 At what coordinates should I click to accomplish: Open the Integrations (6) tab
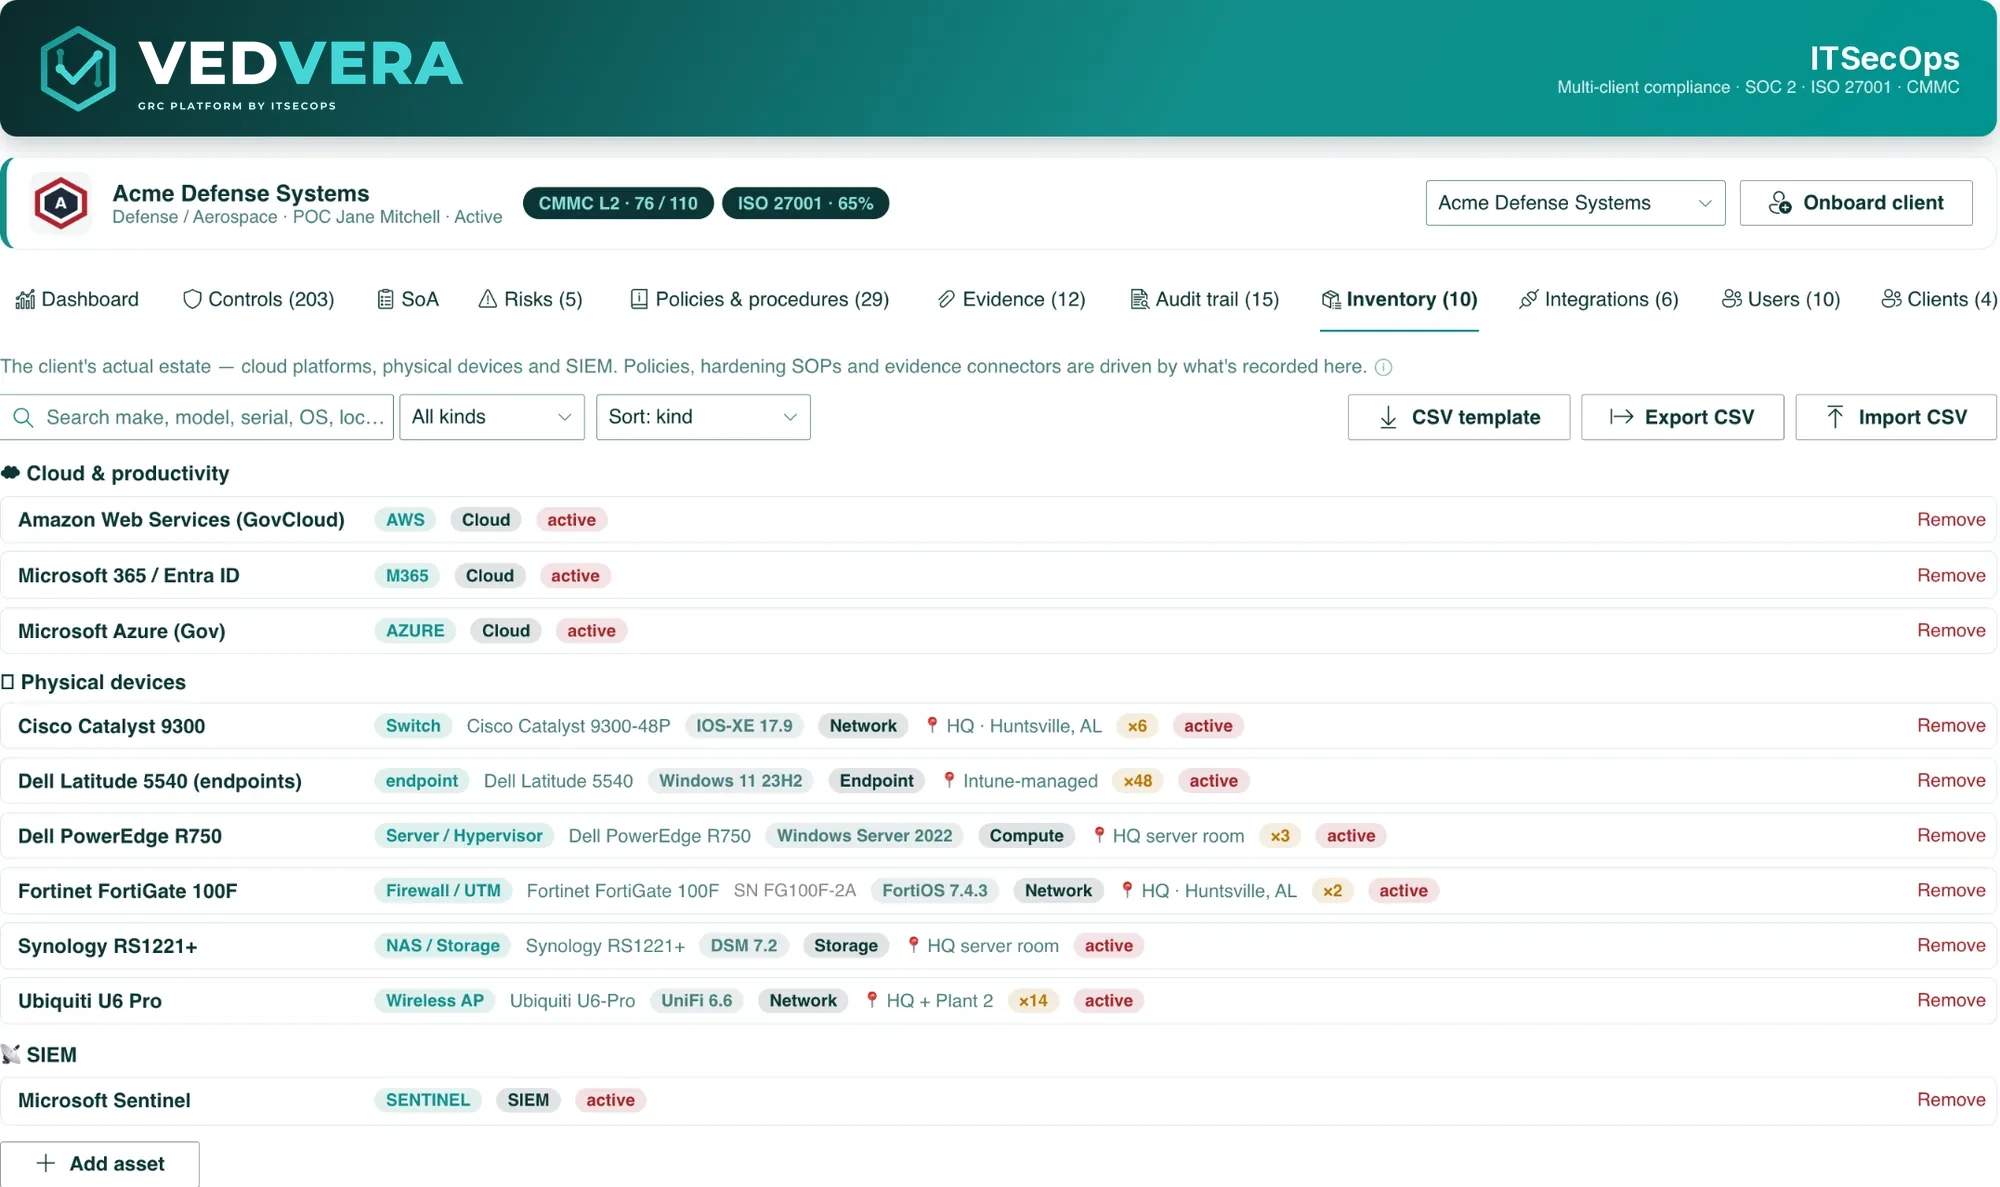point(1598,299)
